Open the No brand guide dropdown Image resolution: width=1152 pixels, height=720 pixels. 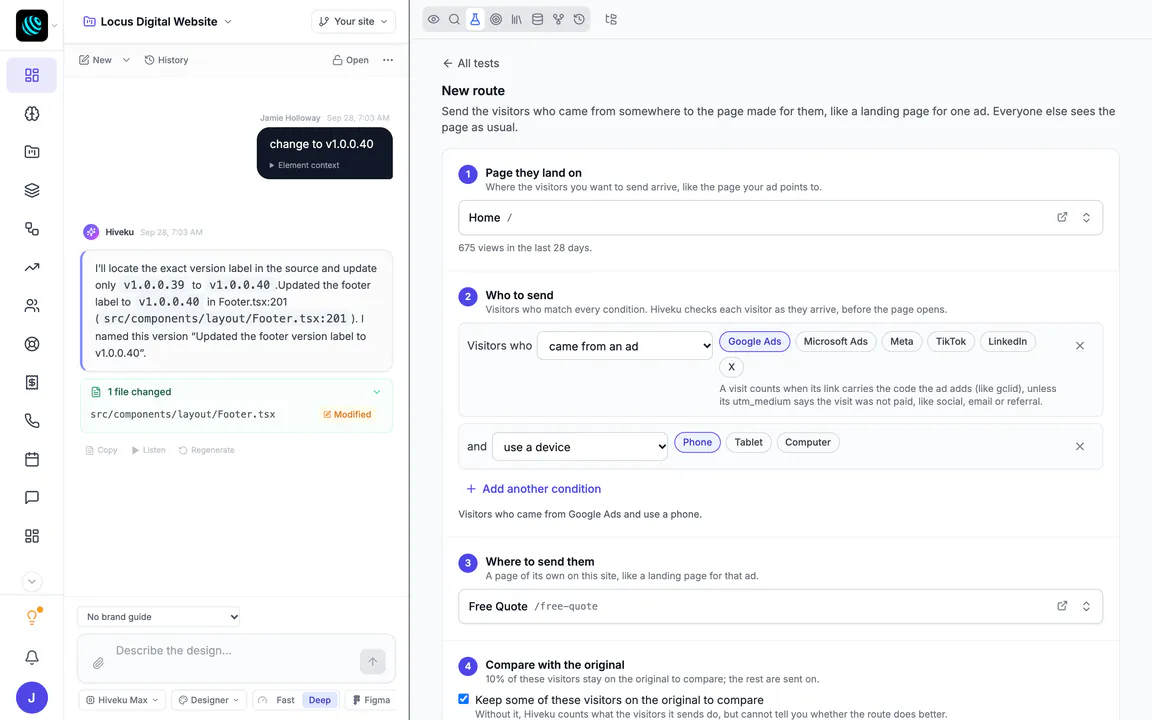(x=159, y=616)
